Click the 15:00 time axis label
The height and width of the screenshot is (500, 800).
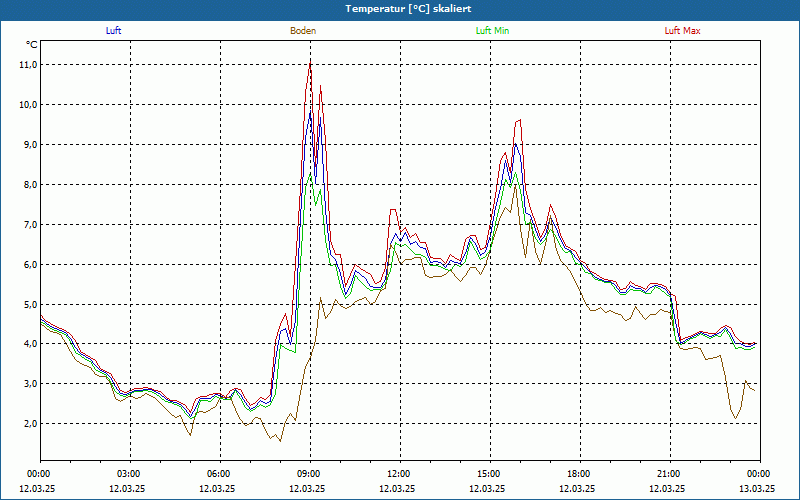(490, 474)
